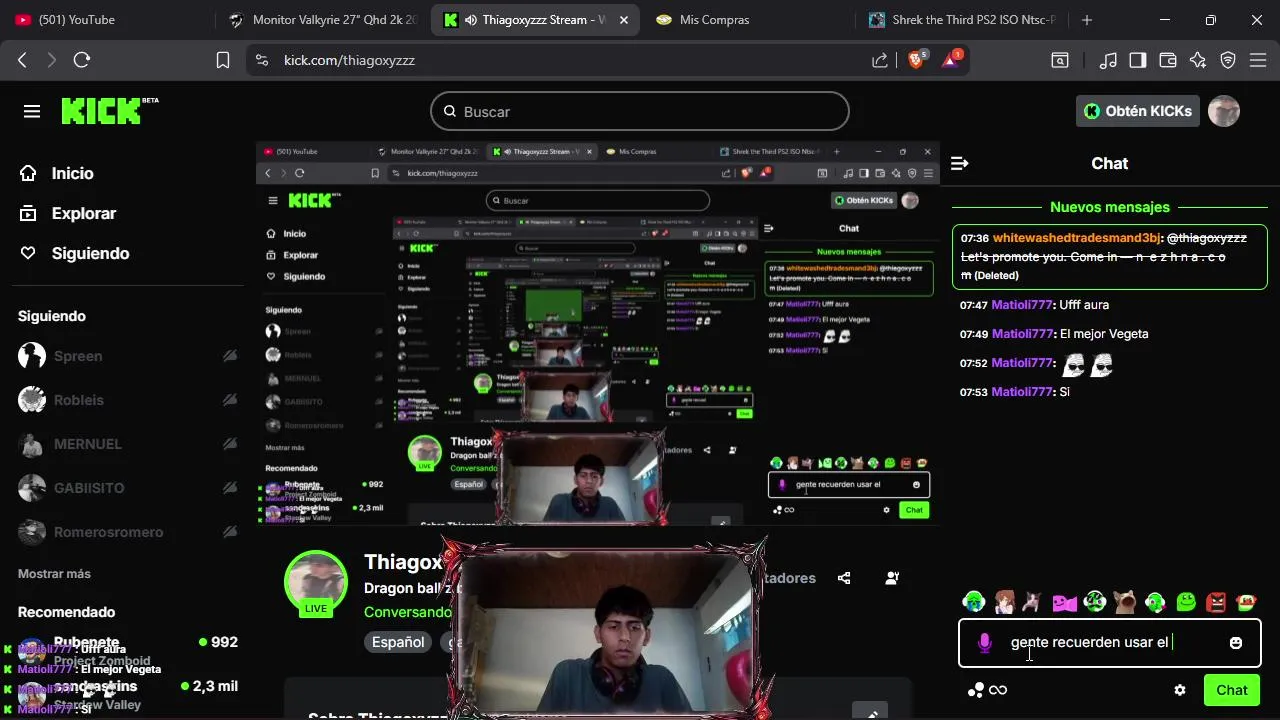Insert the red angry face emote
Viewport: 1280px width, 720px height.
pos(1216,602)
